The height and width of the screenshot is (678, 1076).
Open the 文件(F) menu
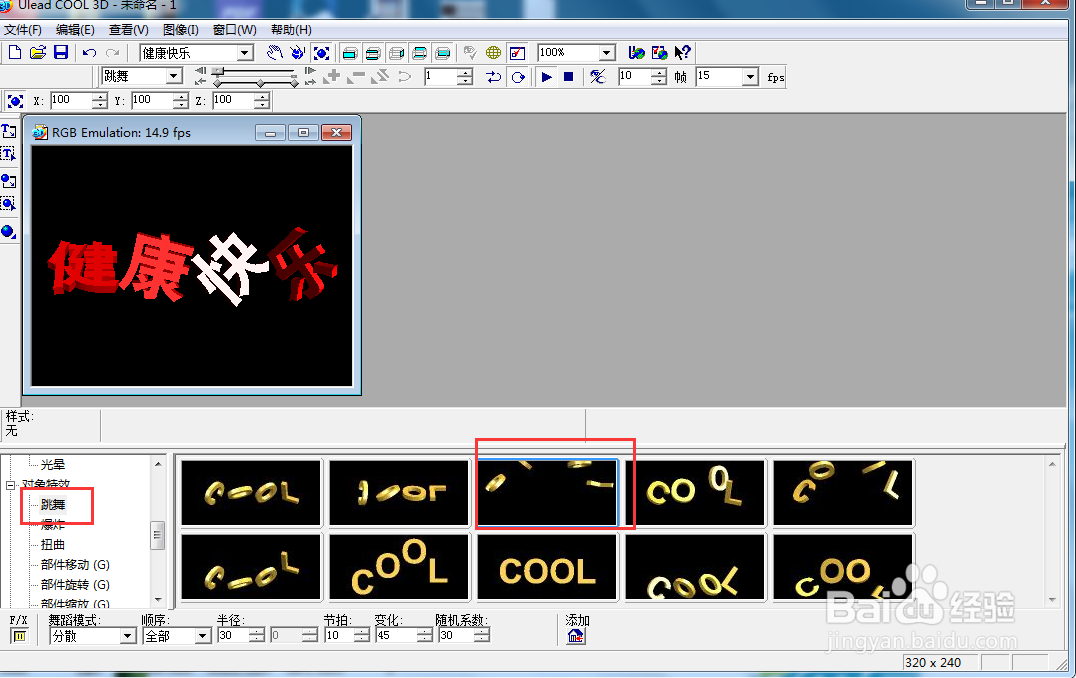pos(23,30)
